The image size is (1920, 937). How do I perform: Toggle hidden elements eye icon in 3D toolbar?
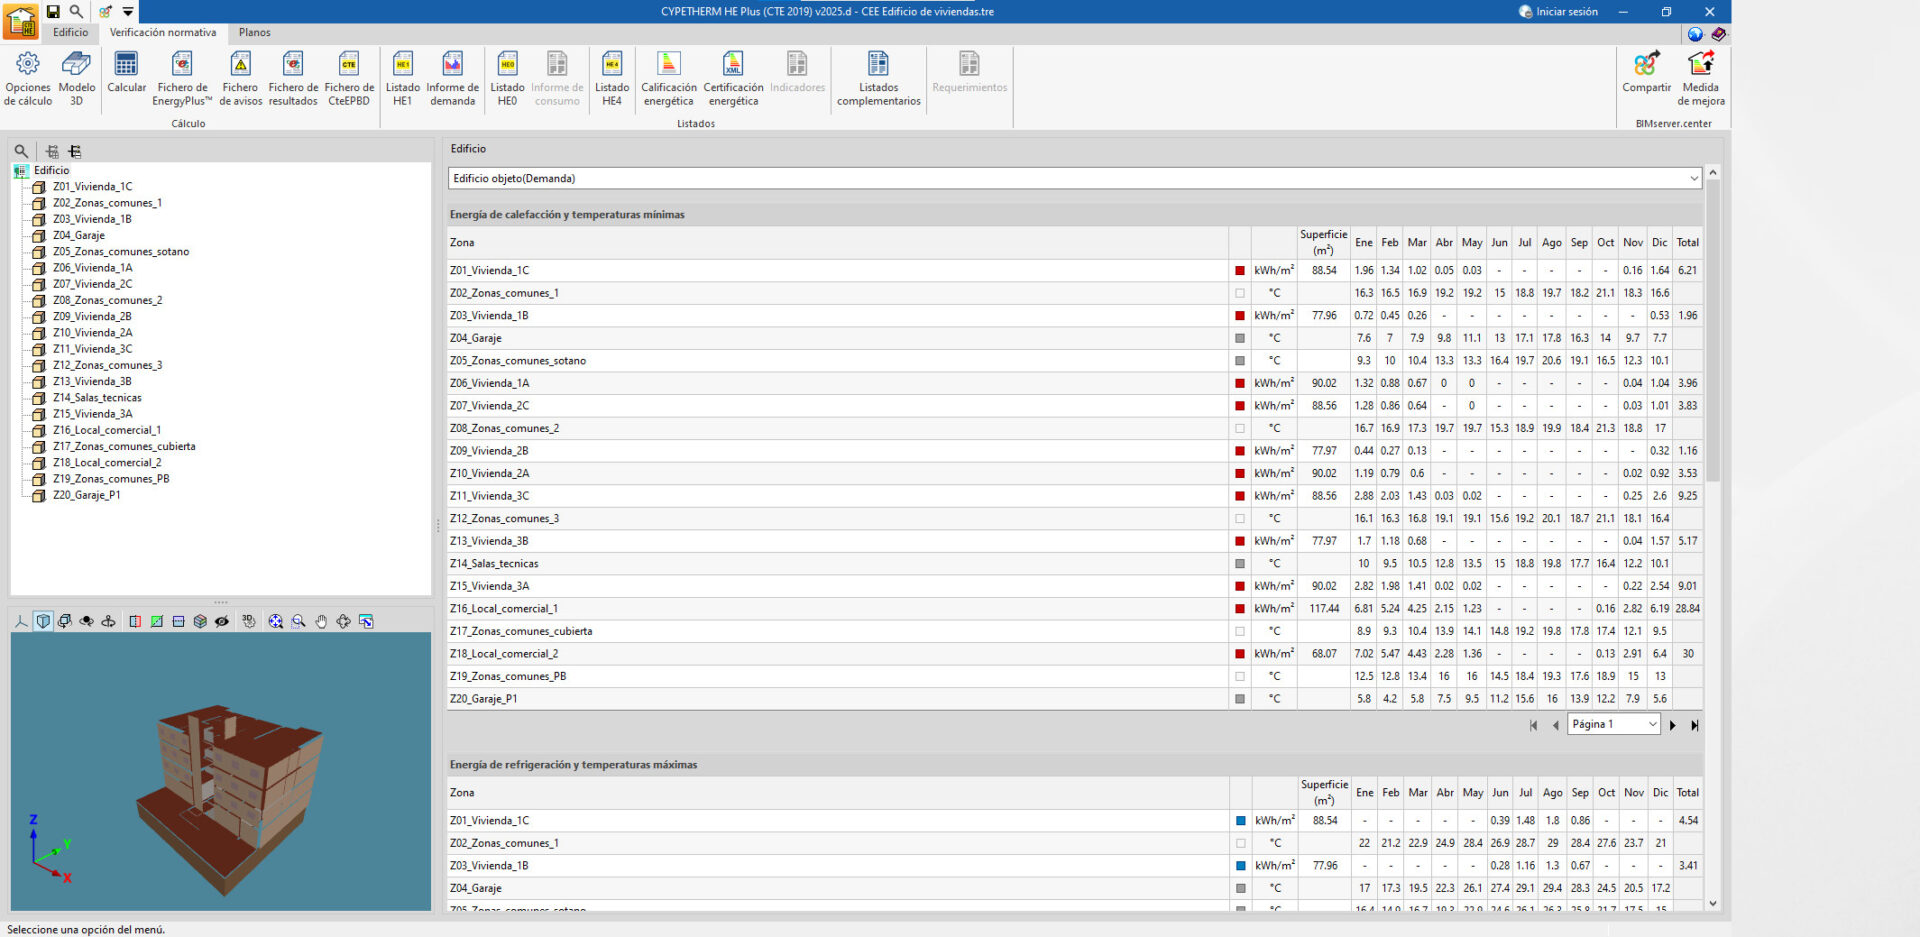(x=222, y=622)
